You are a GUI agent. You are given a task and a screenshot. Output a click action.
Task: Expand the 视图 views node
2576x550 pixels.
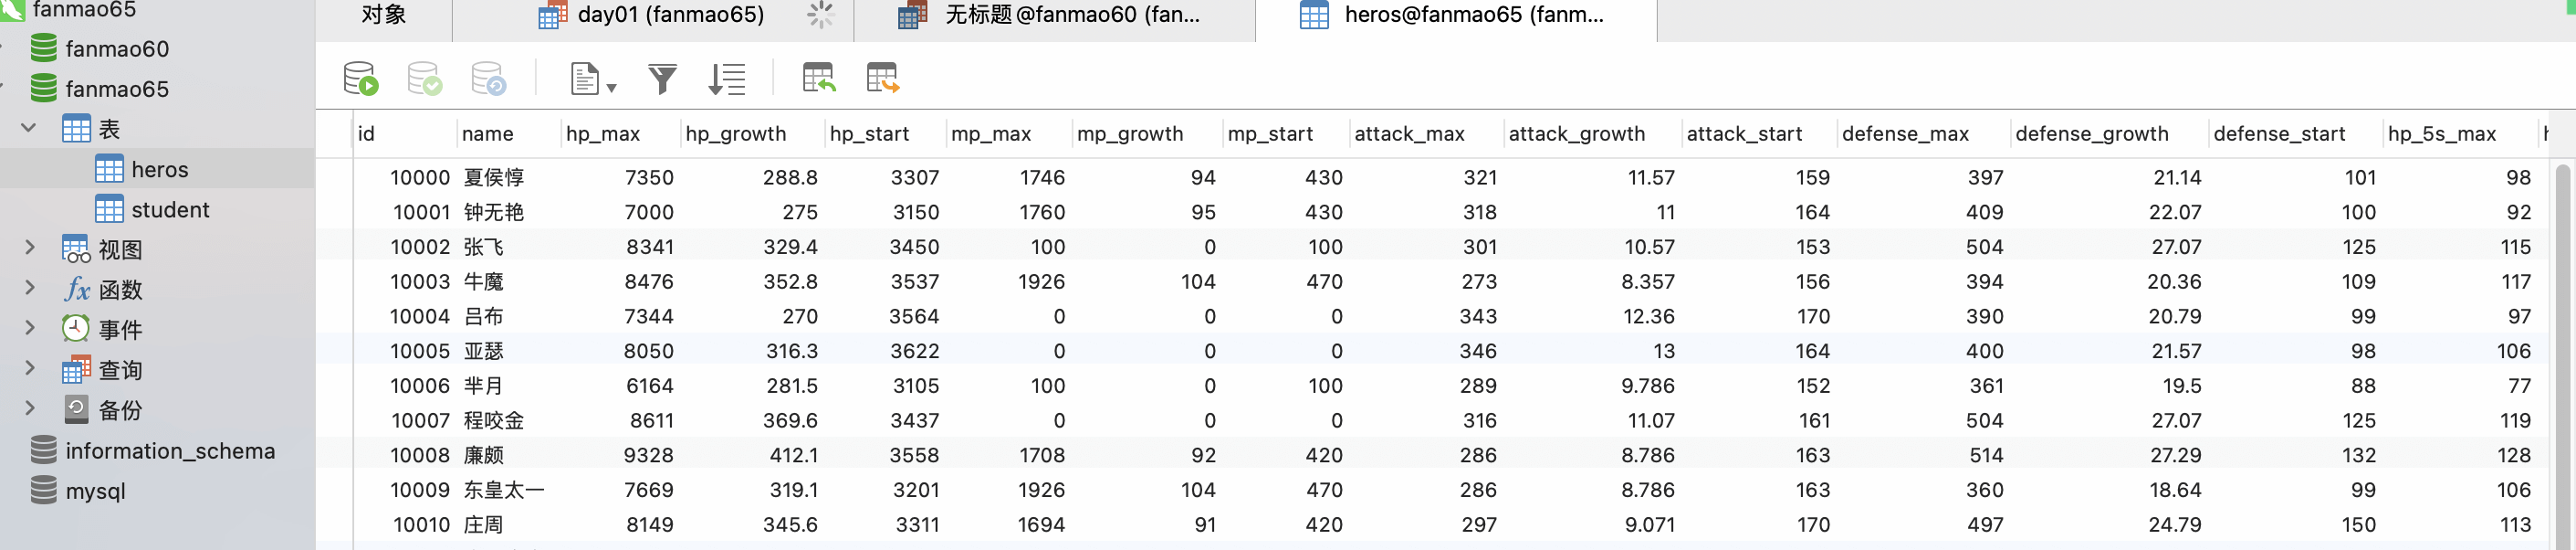point(29,248)
